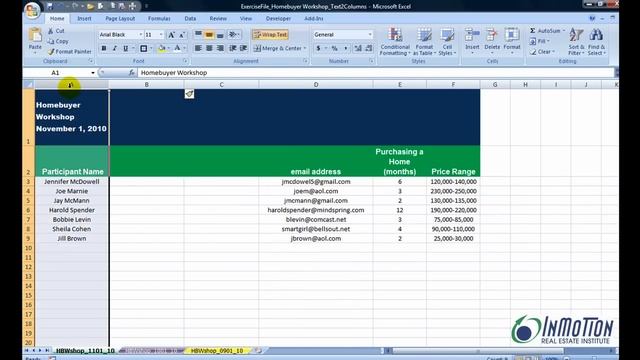Toggle Align Text Left

198,49
